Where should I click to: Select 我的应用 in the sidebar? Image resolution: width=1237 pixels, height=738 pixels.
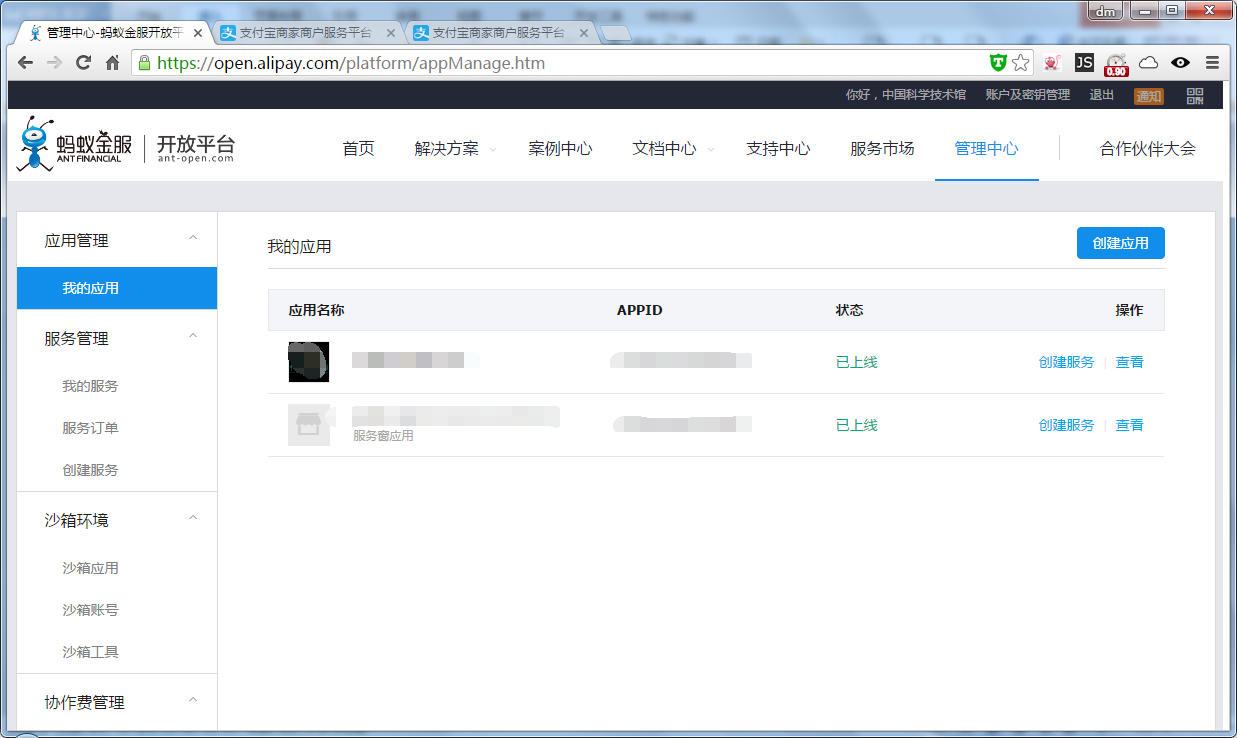point(117,288)
